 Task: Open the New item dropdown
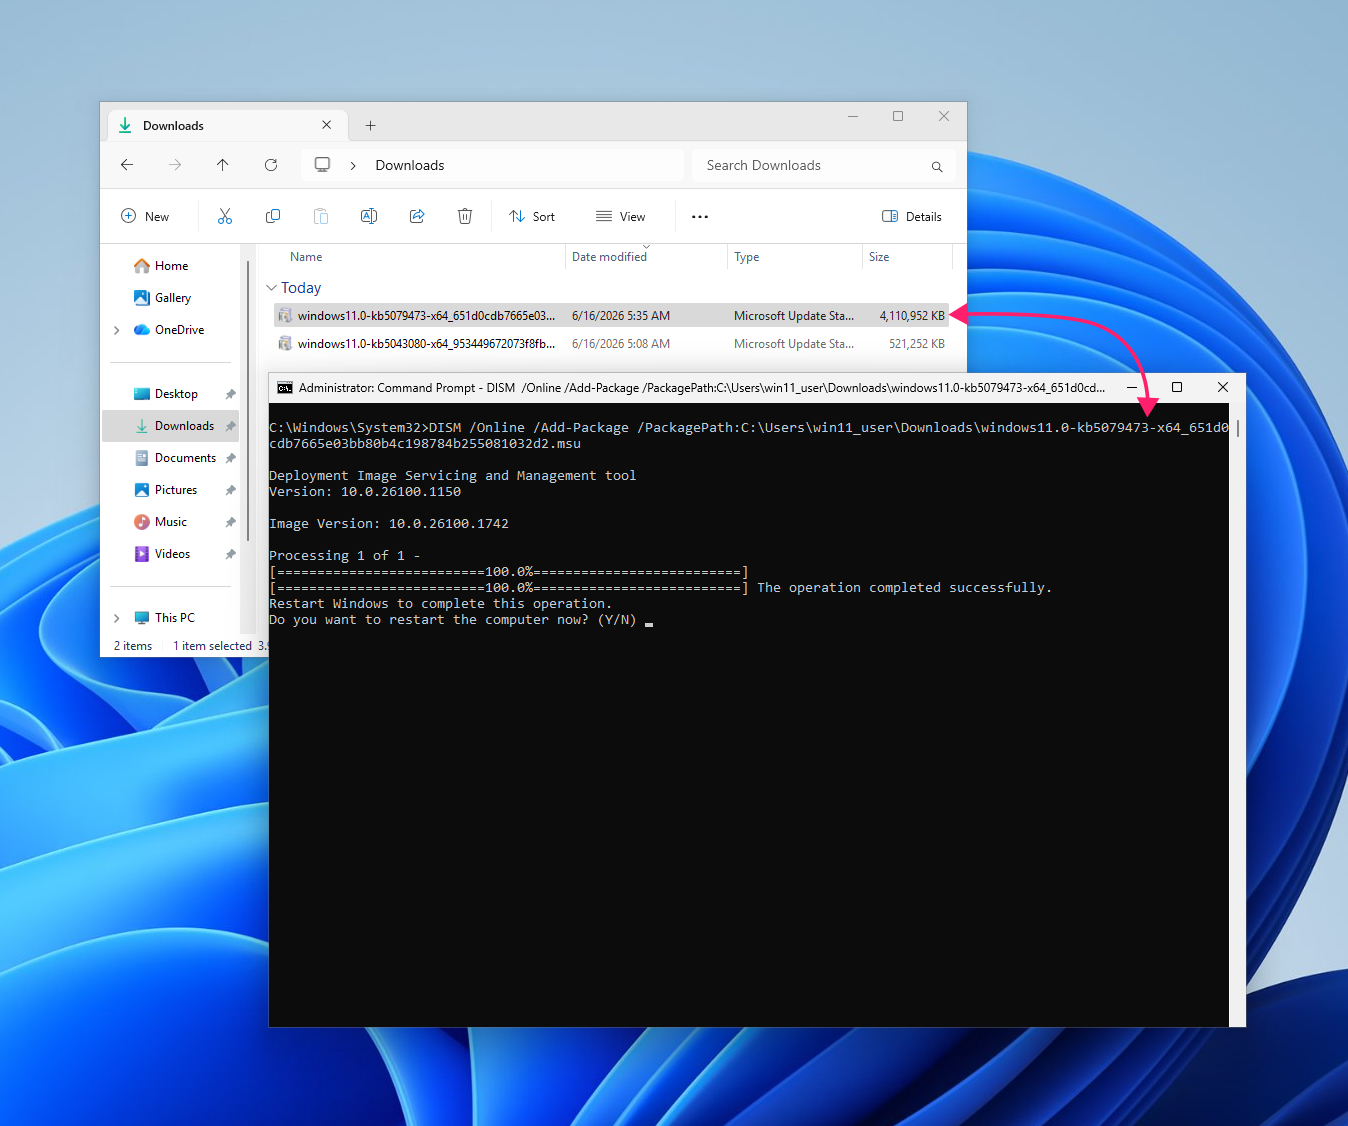pyautogui.click(x=145, y=216)
